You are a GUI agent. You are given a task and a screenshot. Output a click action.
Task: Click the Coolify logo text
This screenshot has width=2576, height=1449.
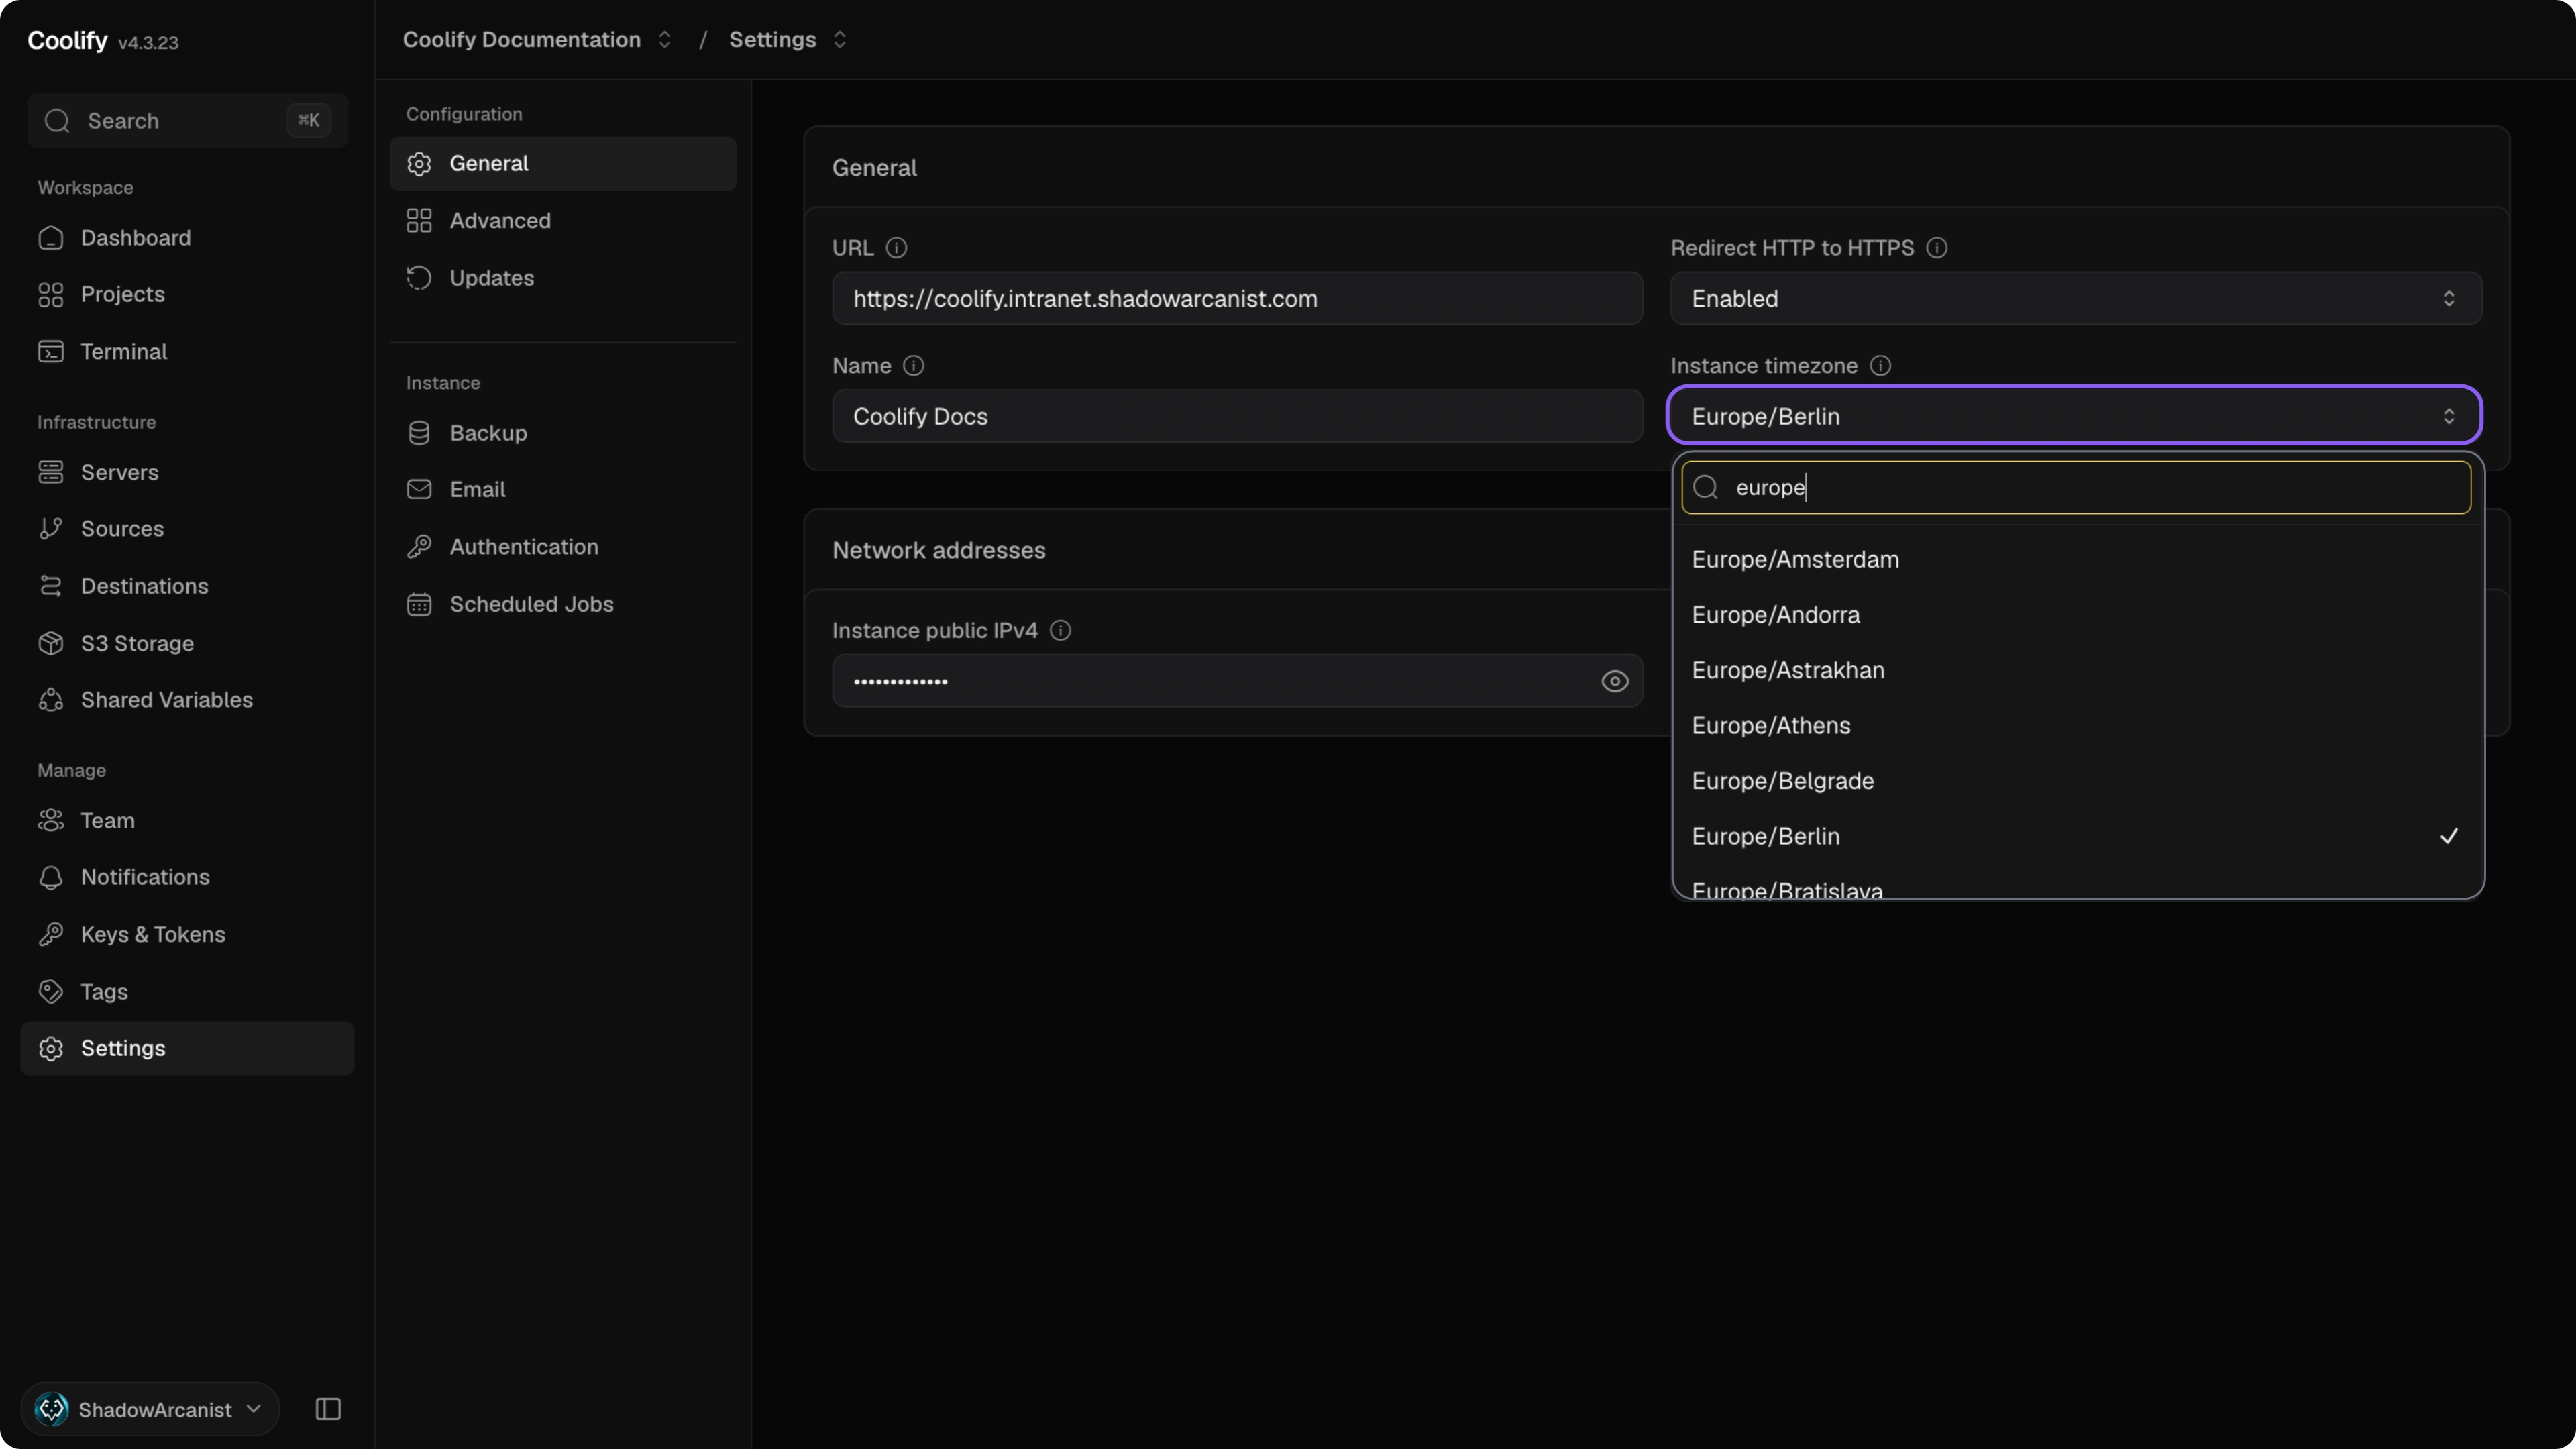67,40
